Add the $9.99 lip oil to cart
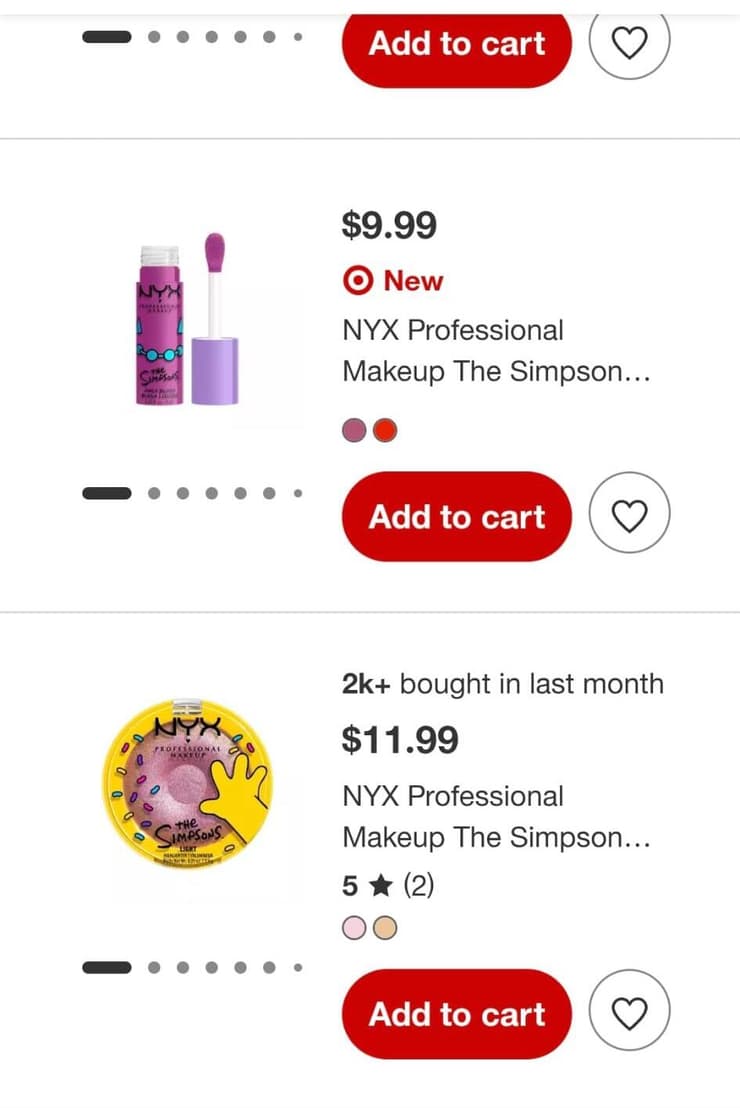Screen dimensions: 740x1108 [456, 516]
